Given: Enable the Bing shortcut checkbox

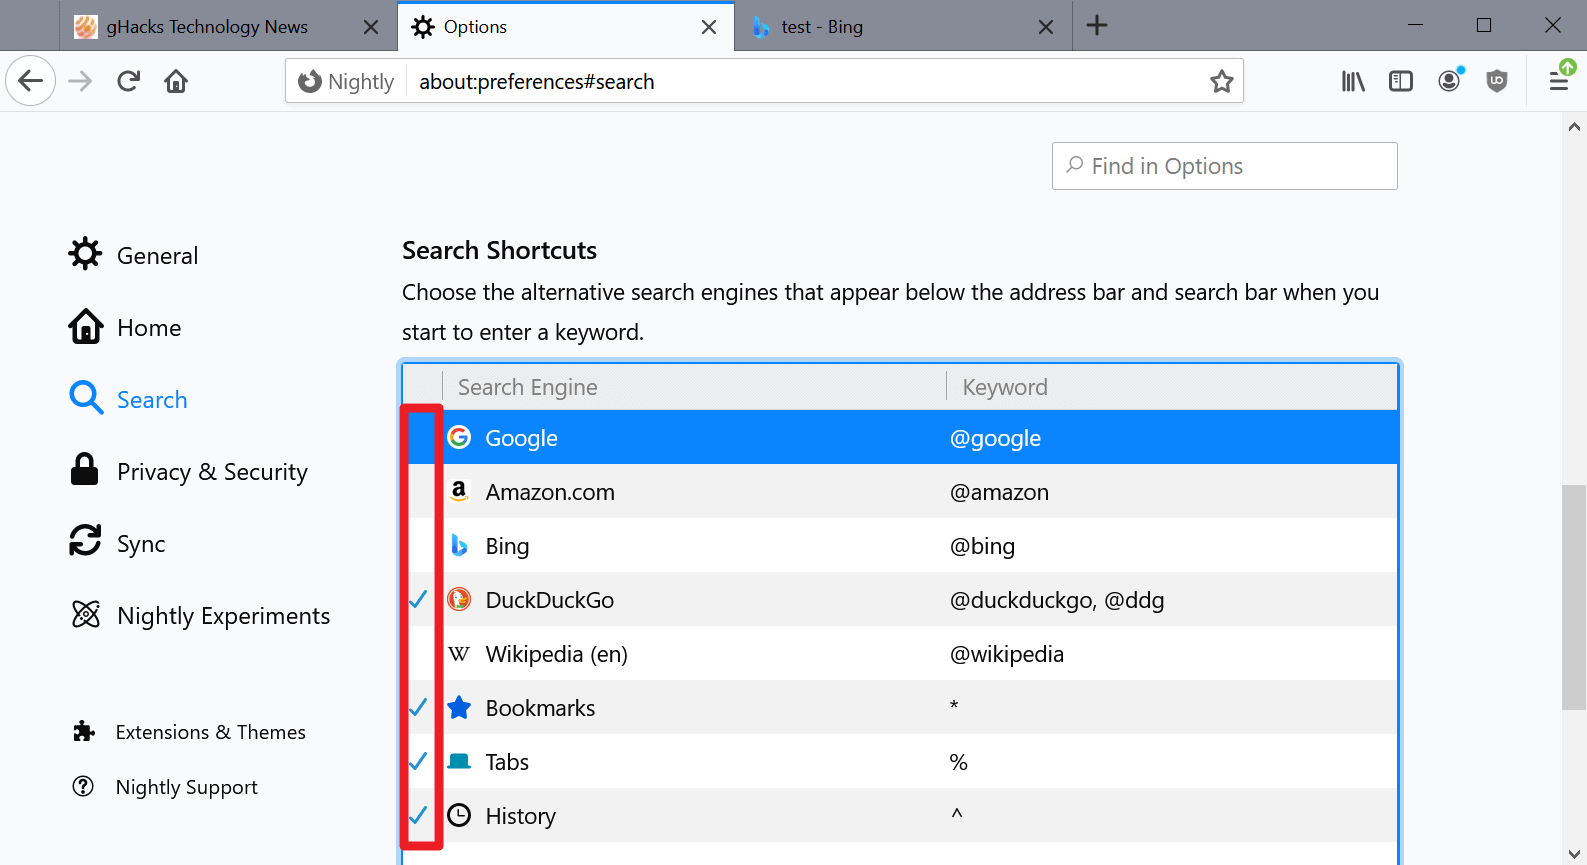Looking at the screenshot, I should pyautogui.click(x=419, y=545).
